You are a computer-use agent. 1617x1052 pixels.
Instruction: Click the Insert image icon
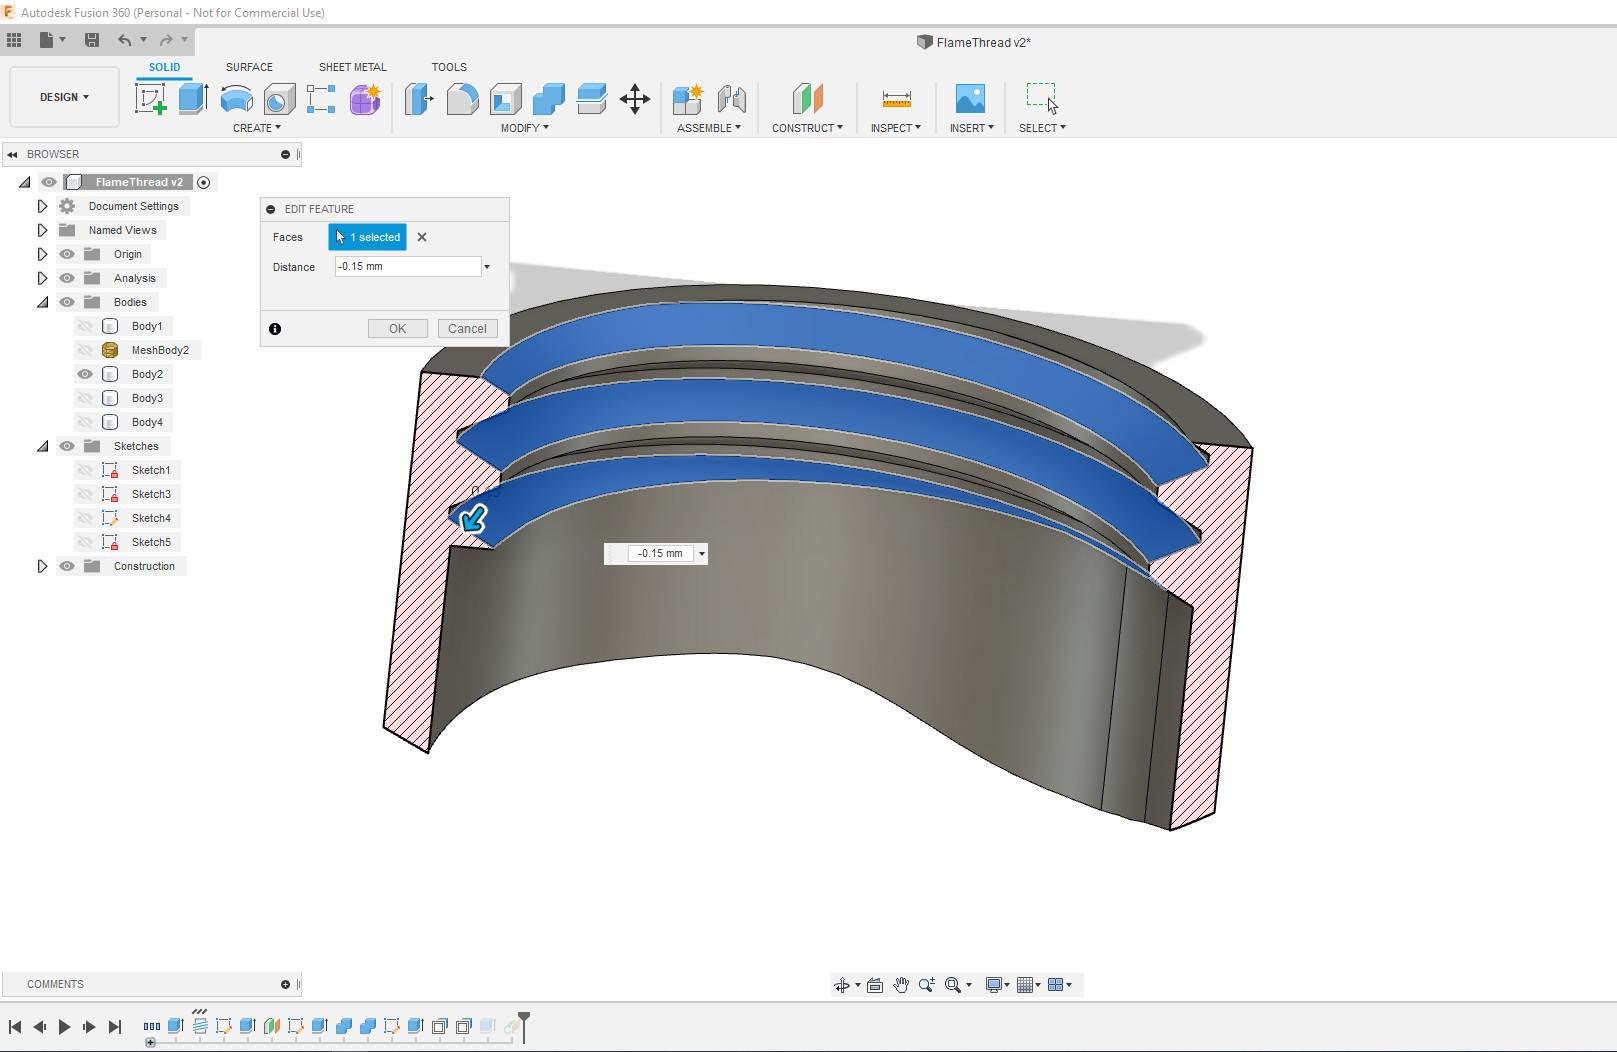click(970, 99)
